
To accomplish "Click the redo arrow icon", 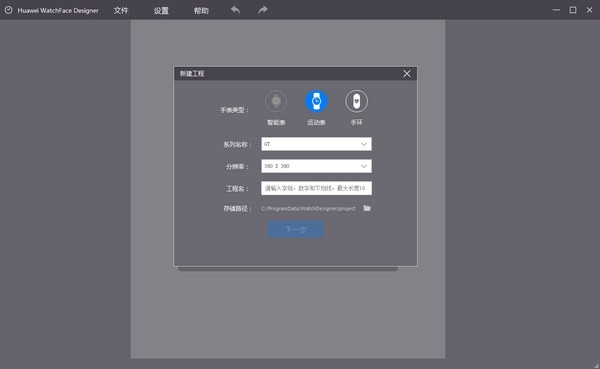I will pyautogui.click(x=262, y=10).
